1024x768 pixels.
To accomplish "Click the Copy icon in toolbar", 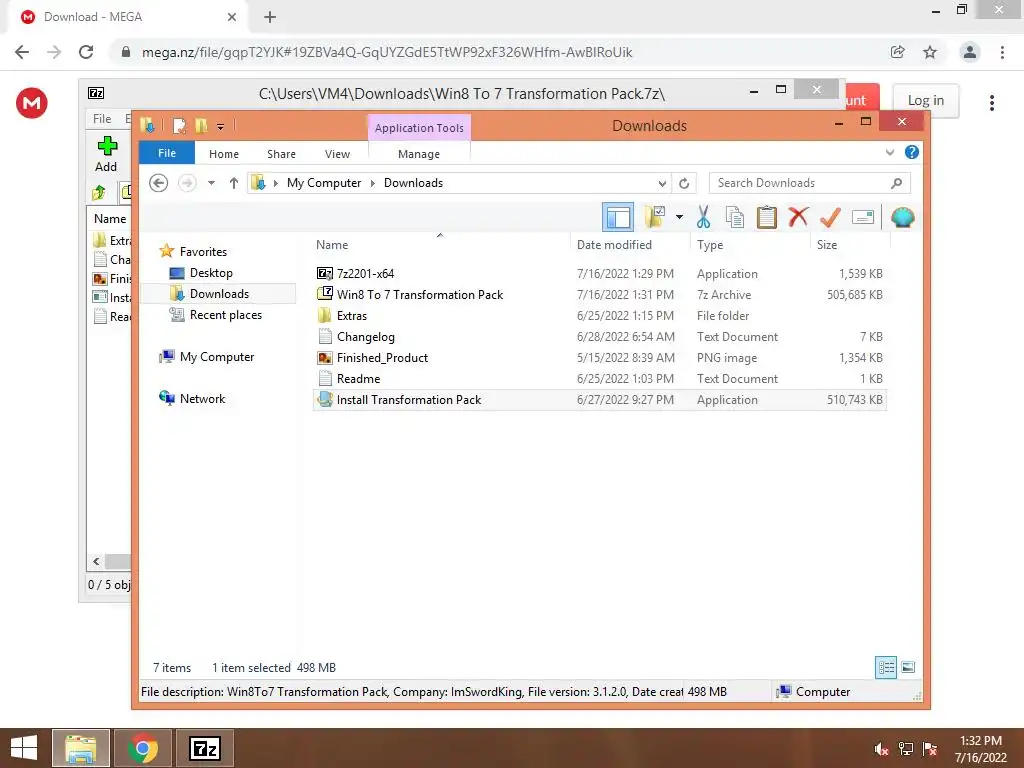I will click(735, 217).
